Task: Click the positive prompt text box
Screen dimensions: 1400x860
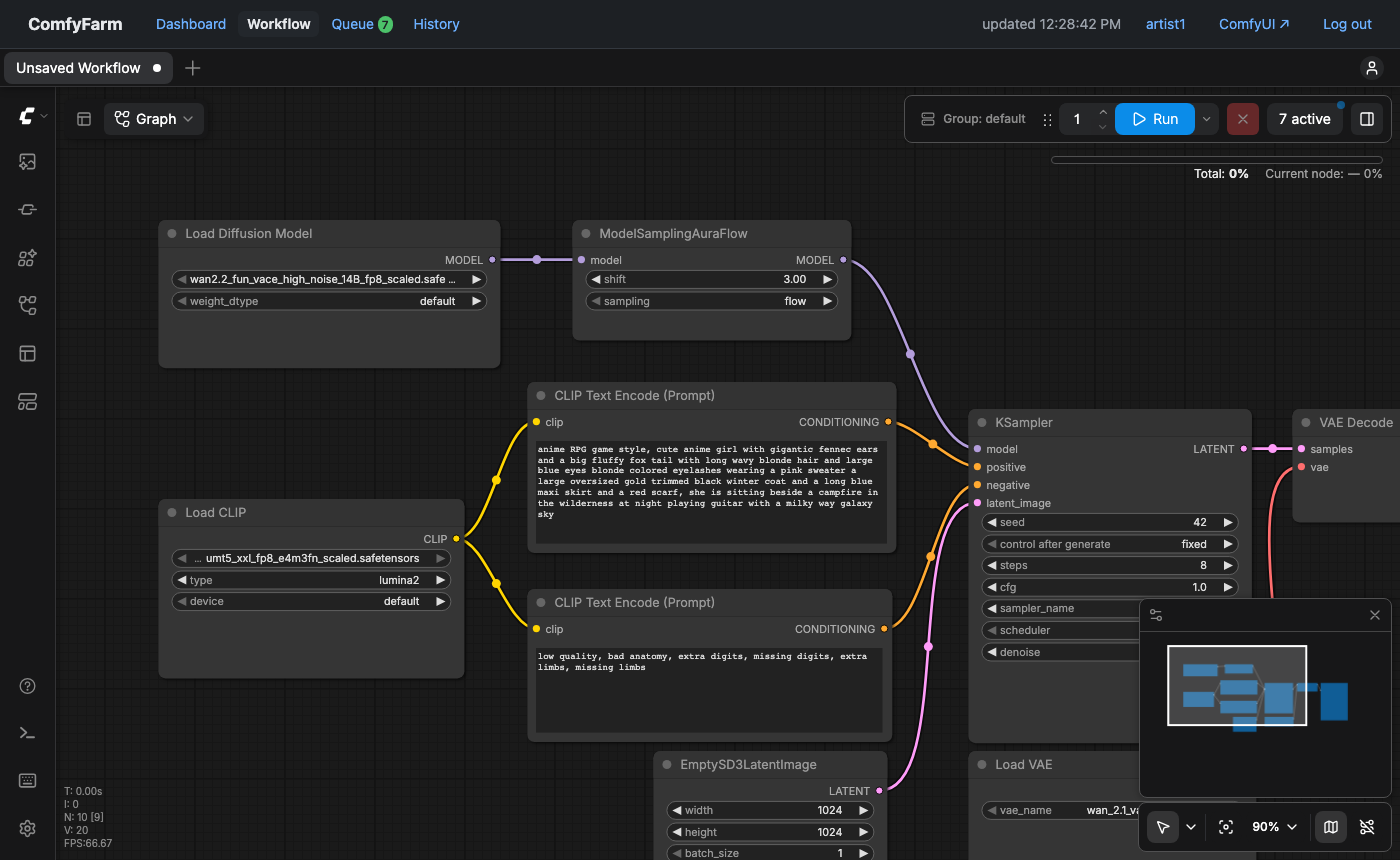Action: pos(711,492)
